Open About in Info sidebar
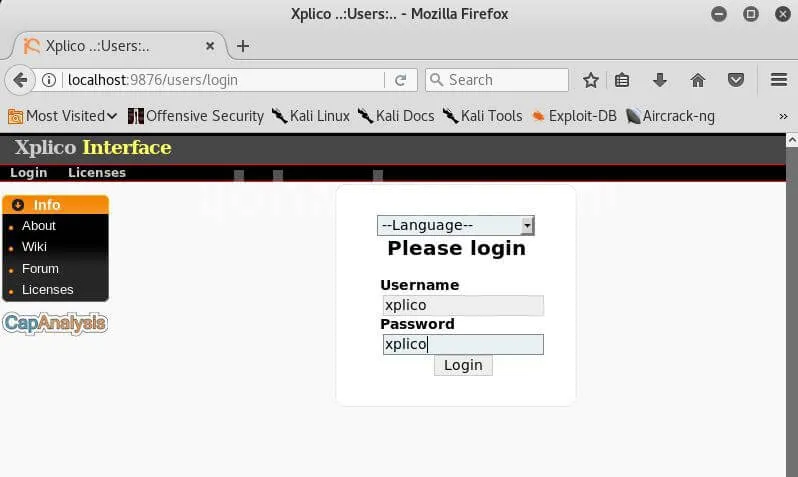 tap(39, 226)
